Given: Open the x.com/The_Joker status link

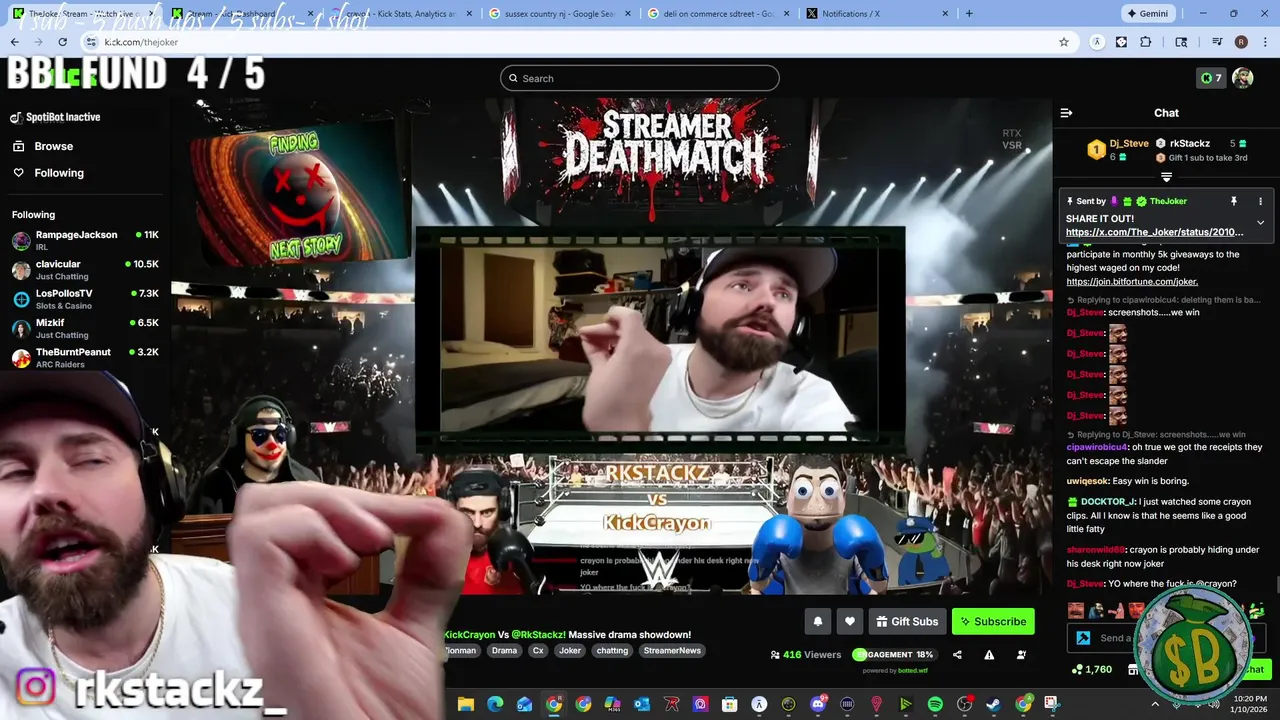Looking at the screenshot, I should click(1154, 232).
